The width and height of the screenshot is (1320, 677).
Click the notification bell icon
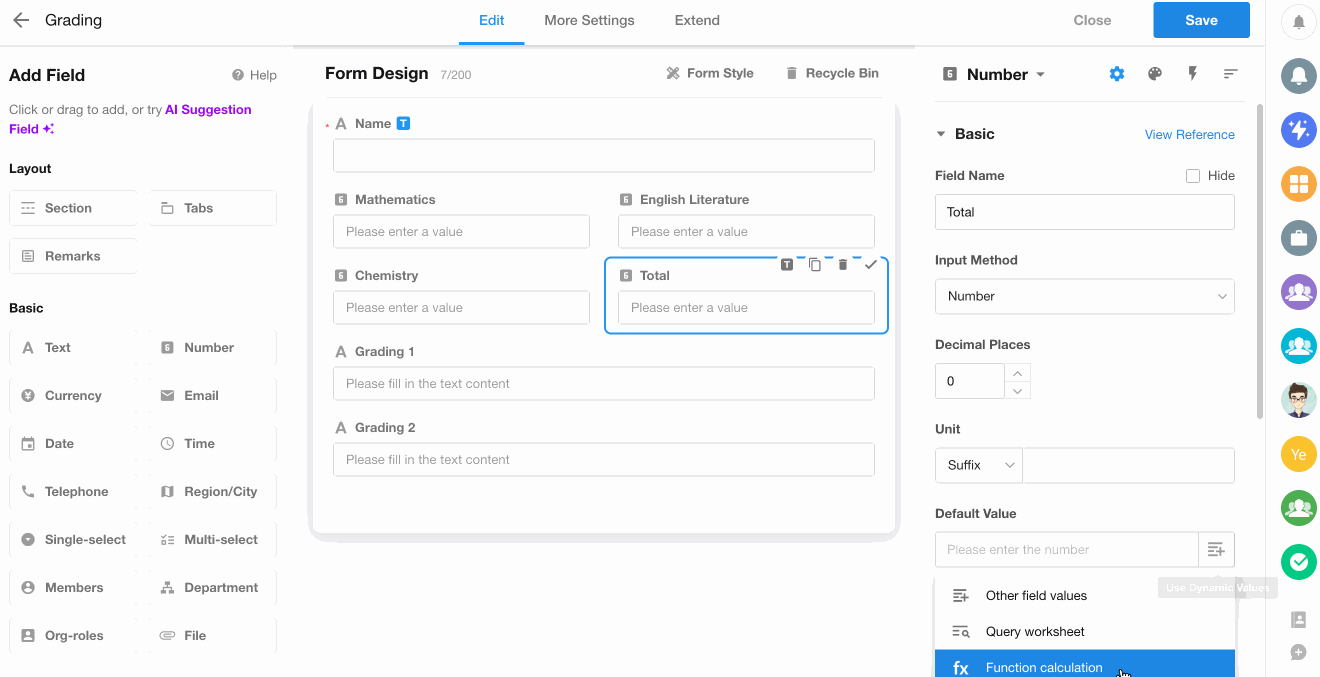click(x=1298, y=22)
